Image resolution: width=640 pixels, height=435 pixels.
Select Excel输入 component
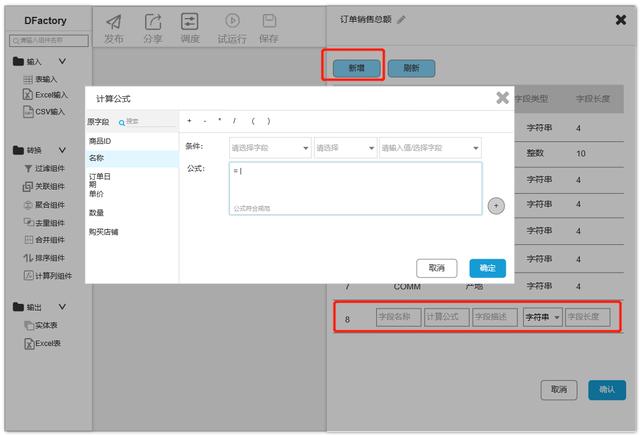45,95
